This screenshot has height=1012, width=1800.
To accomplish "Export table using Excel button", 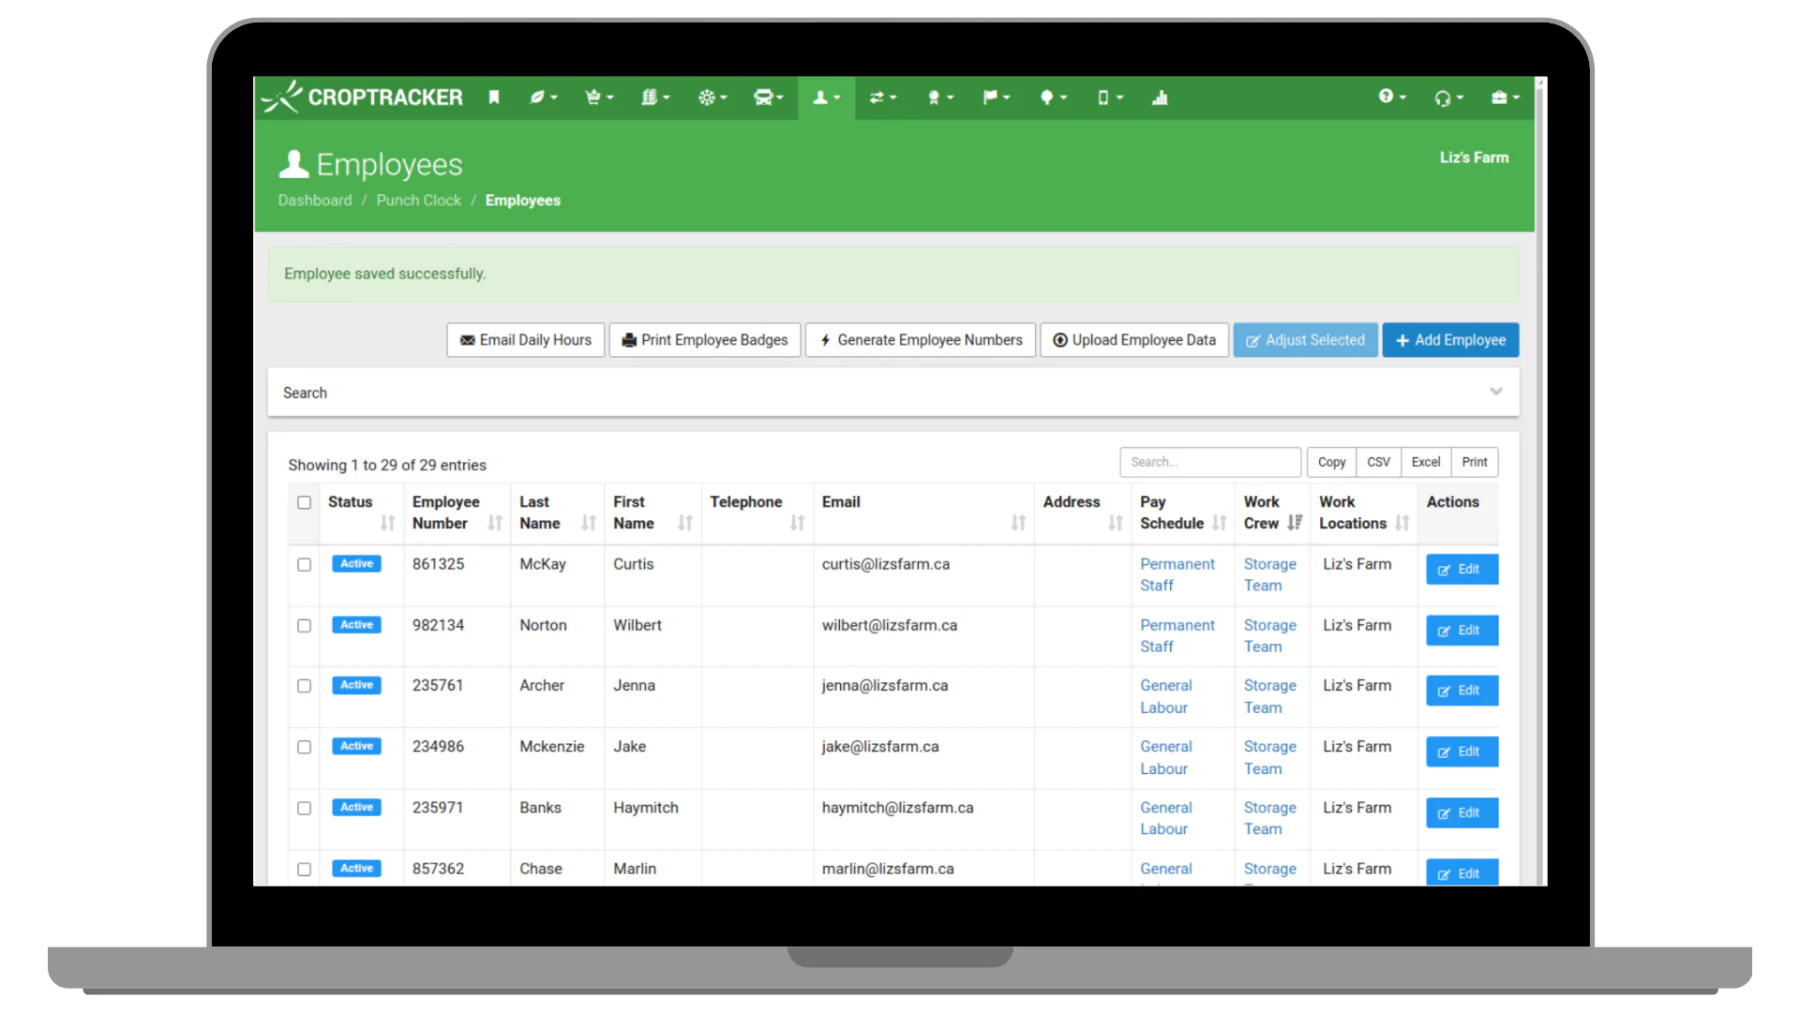I will [1426, 462].
